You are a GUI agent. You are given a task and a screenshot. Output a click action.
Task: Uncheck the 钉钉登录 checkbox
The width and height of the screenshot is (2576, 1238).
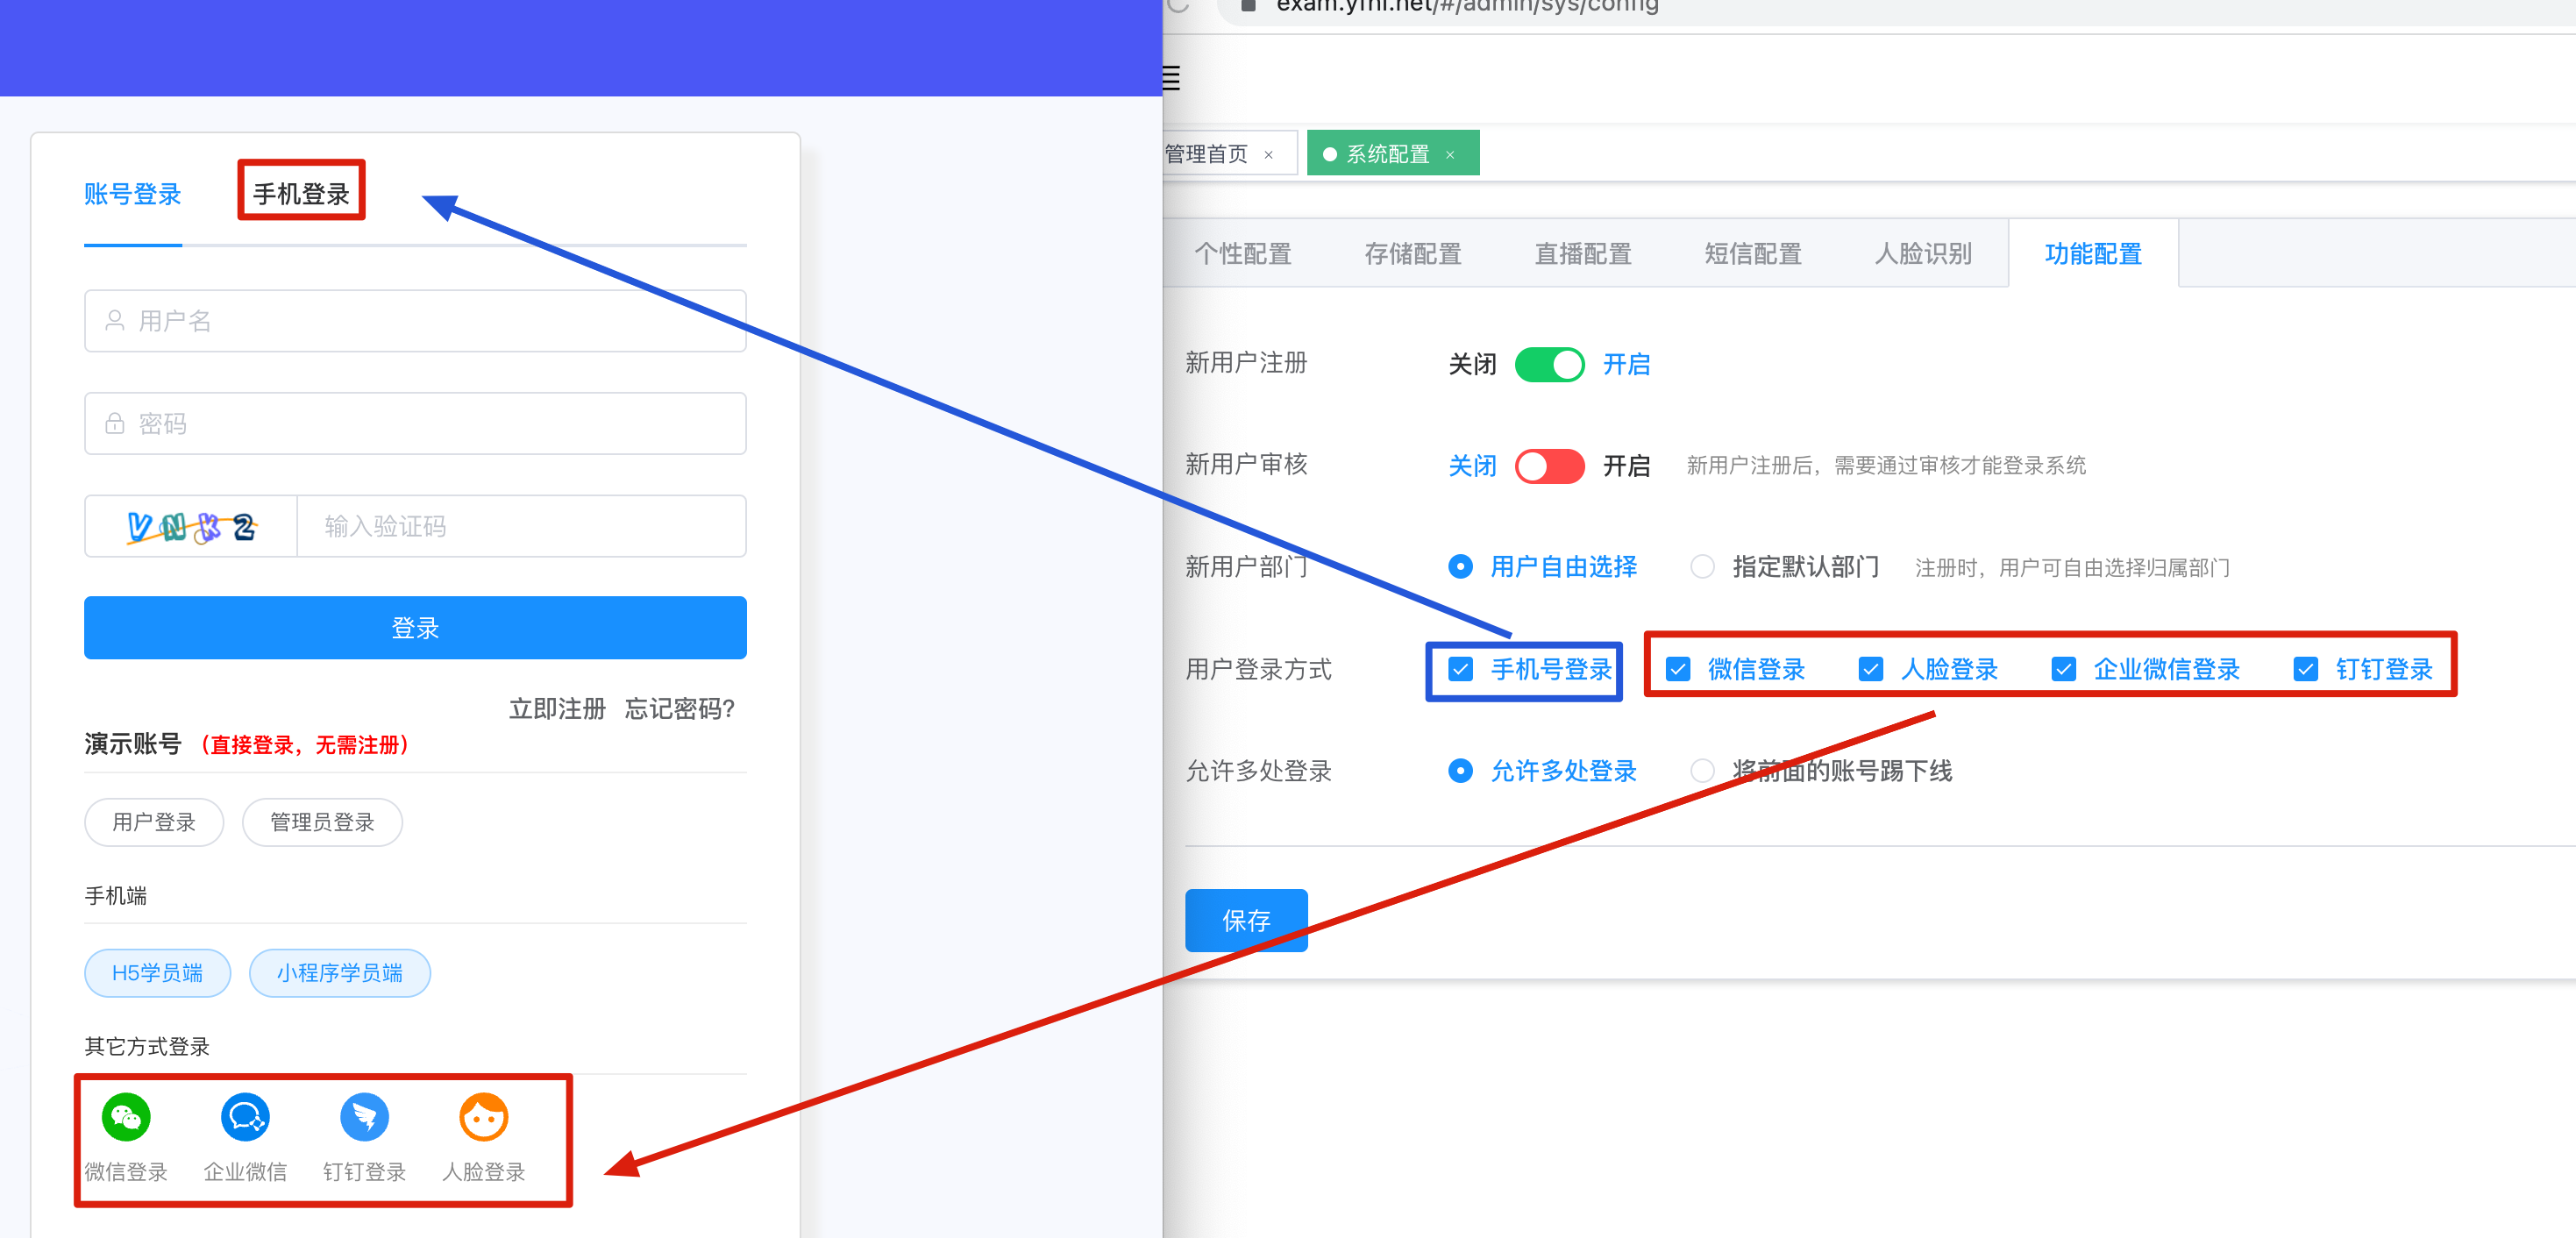click(2306, 669)
